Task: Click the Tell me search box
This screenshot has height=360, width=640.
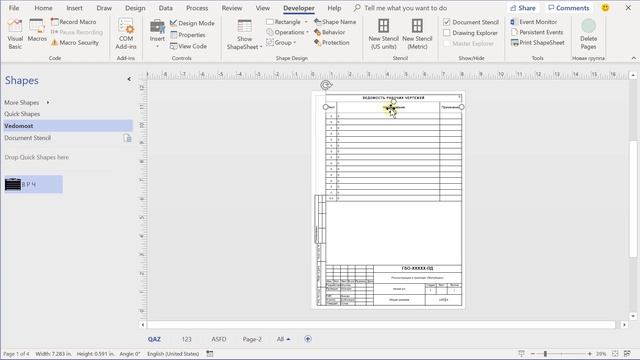Action: (400, 8)
